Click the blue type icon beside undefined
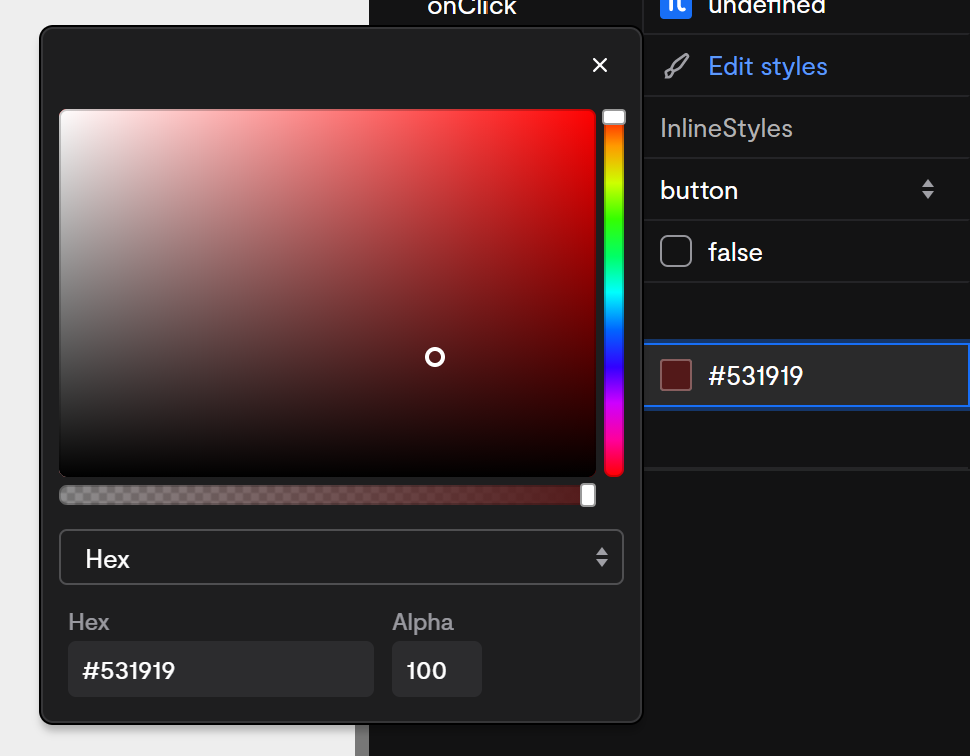The image size is (970, 756). click(x=676, y=7)
